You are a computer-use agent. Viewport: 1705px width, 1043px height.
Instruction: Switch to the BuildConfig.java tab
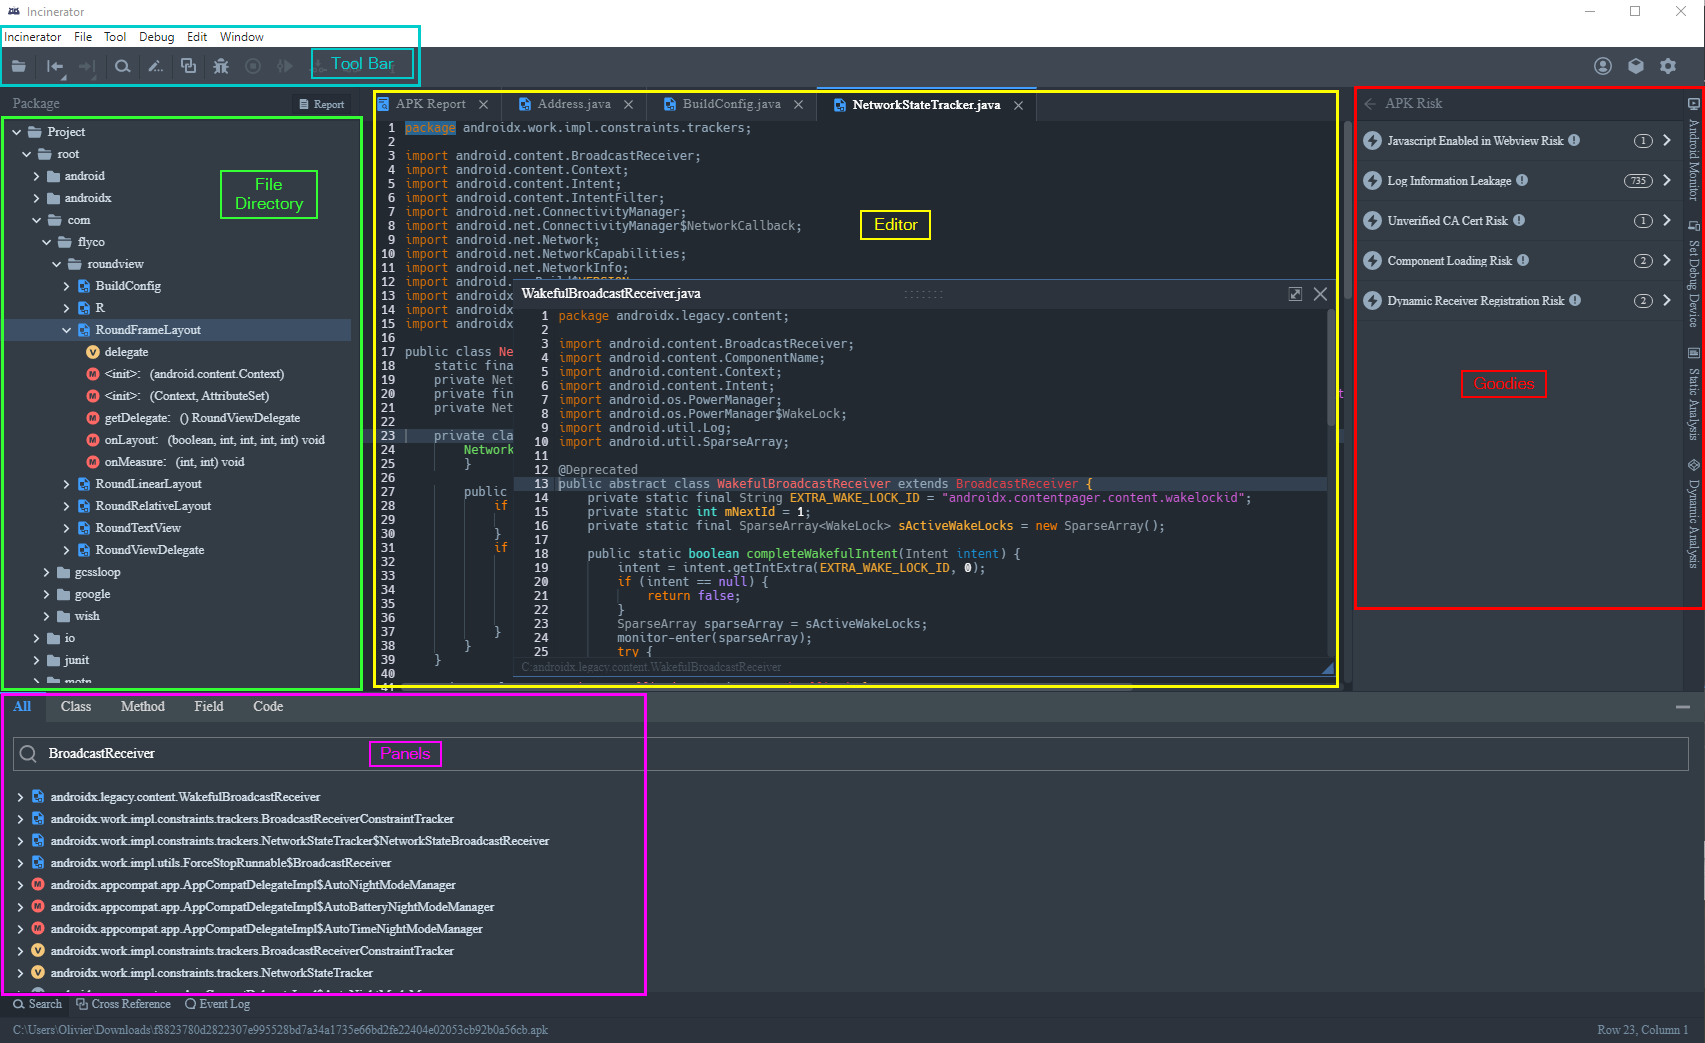pos(731,104)
